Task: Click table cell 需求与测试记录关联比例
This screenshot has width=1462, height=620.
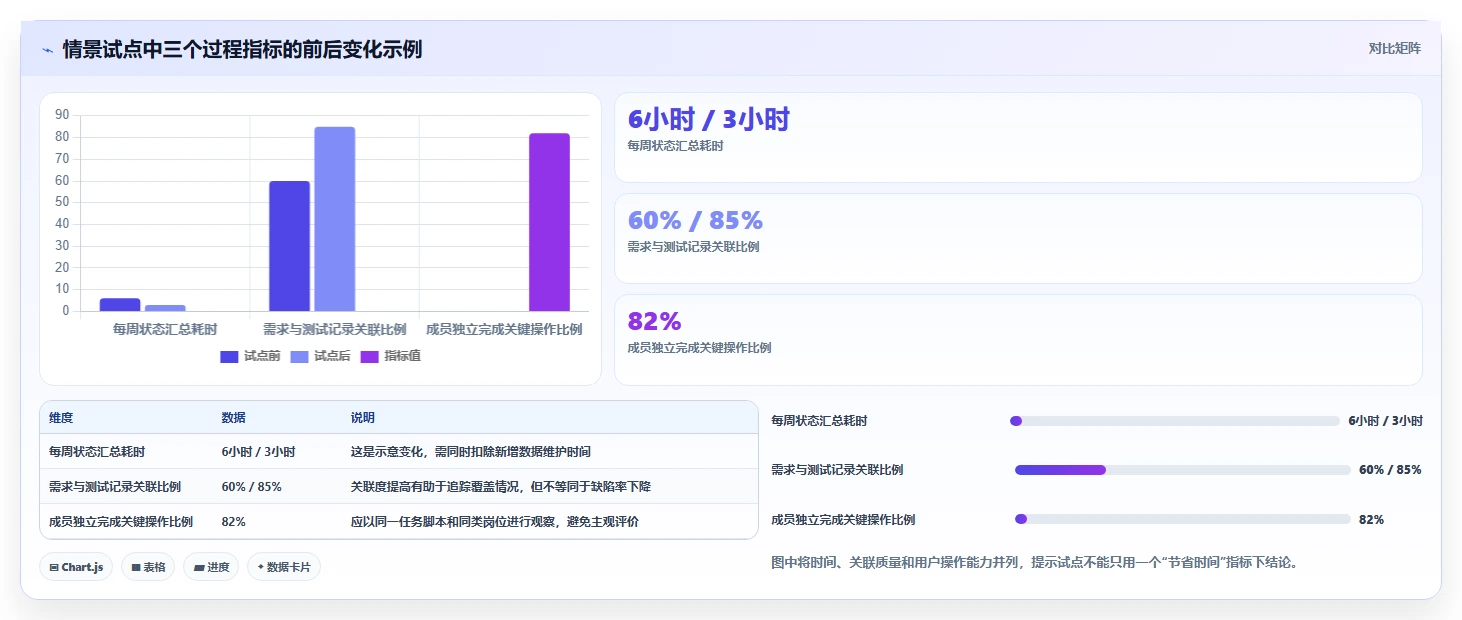Action: click(x=115, y=487)
